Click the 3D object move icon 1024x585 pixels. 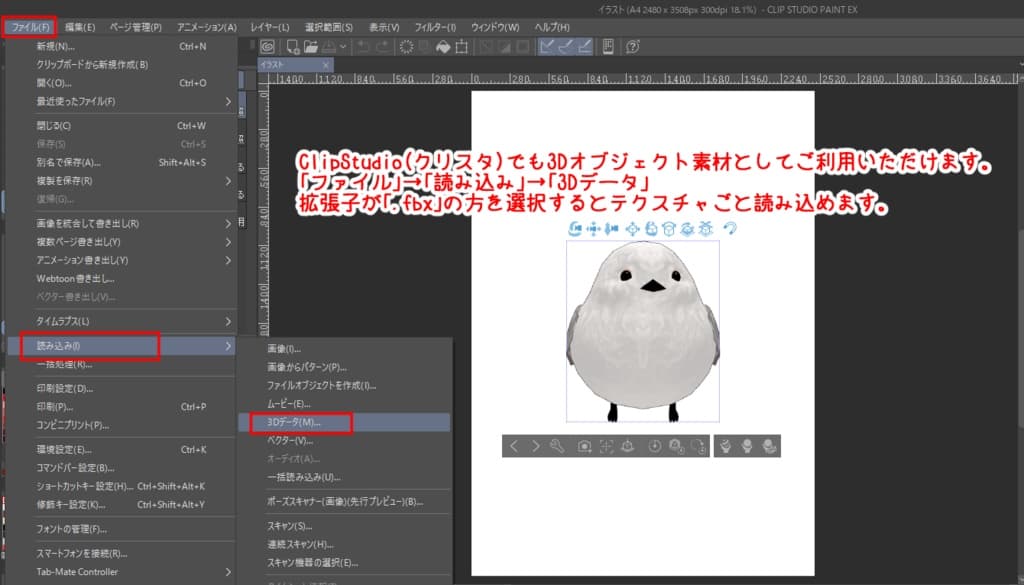point(633,229)
